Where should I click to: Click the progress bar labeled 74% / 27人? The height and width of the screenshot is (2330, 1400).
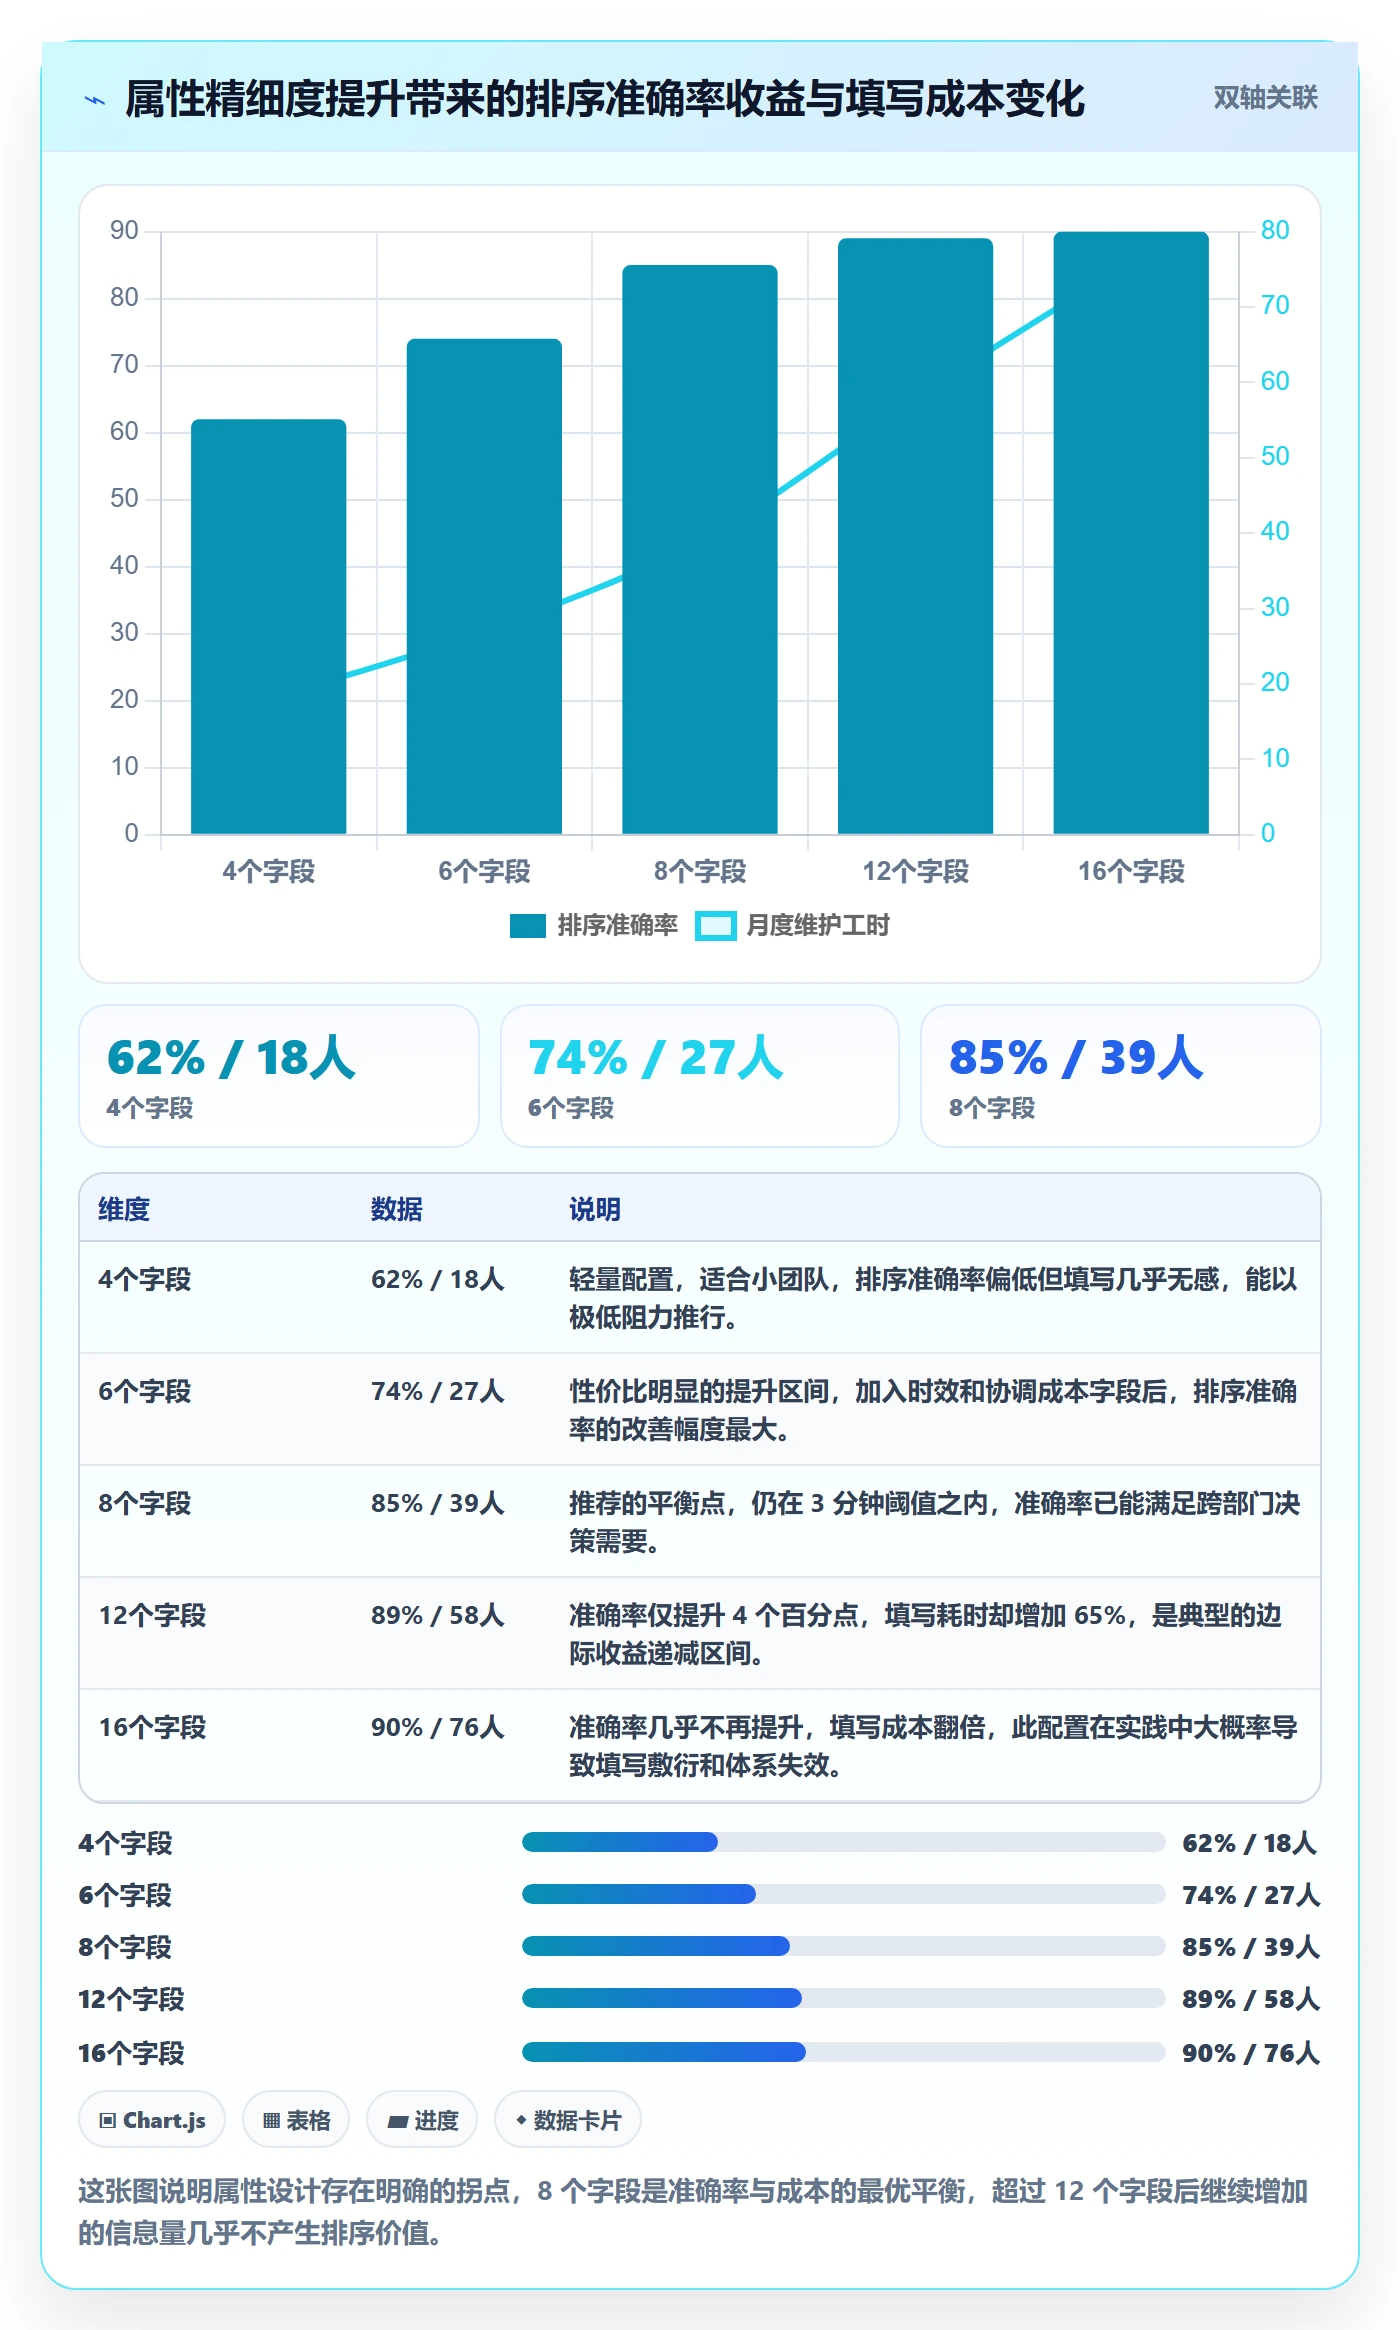click(844, 1894)
